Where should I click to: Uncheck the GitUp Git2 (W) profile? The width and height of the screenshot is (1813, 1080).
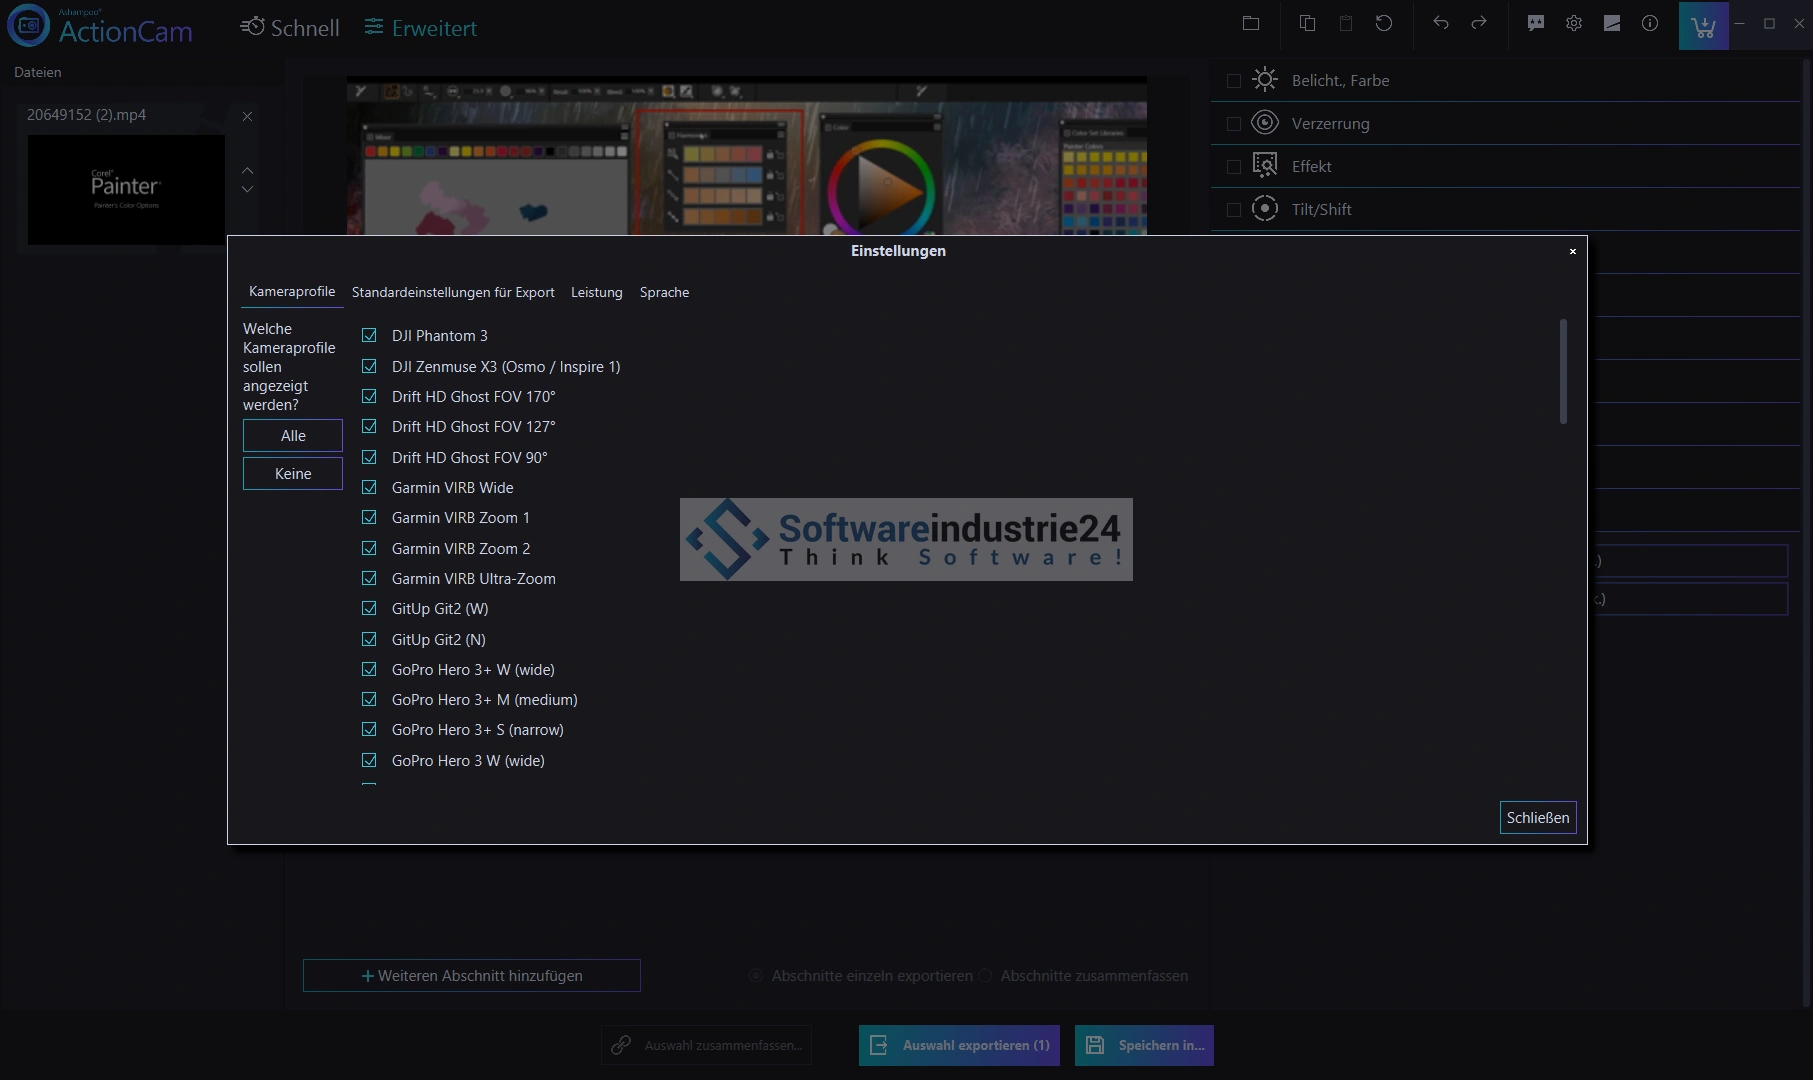(369, 609)
